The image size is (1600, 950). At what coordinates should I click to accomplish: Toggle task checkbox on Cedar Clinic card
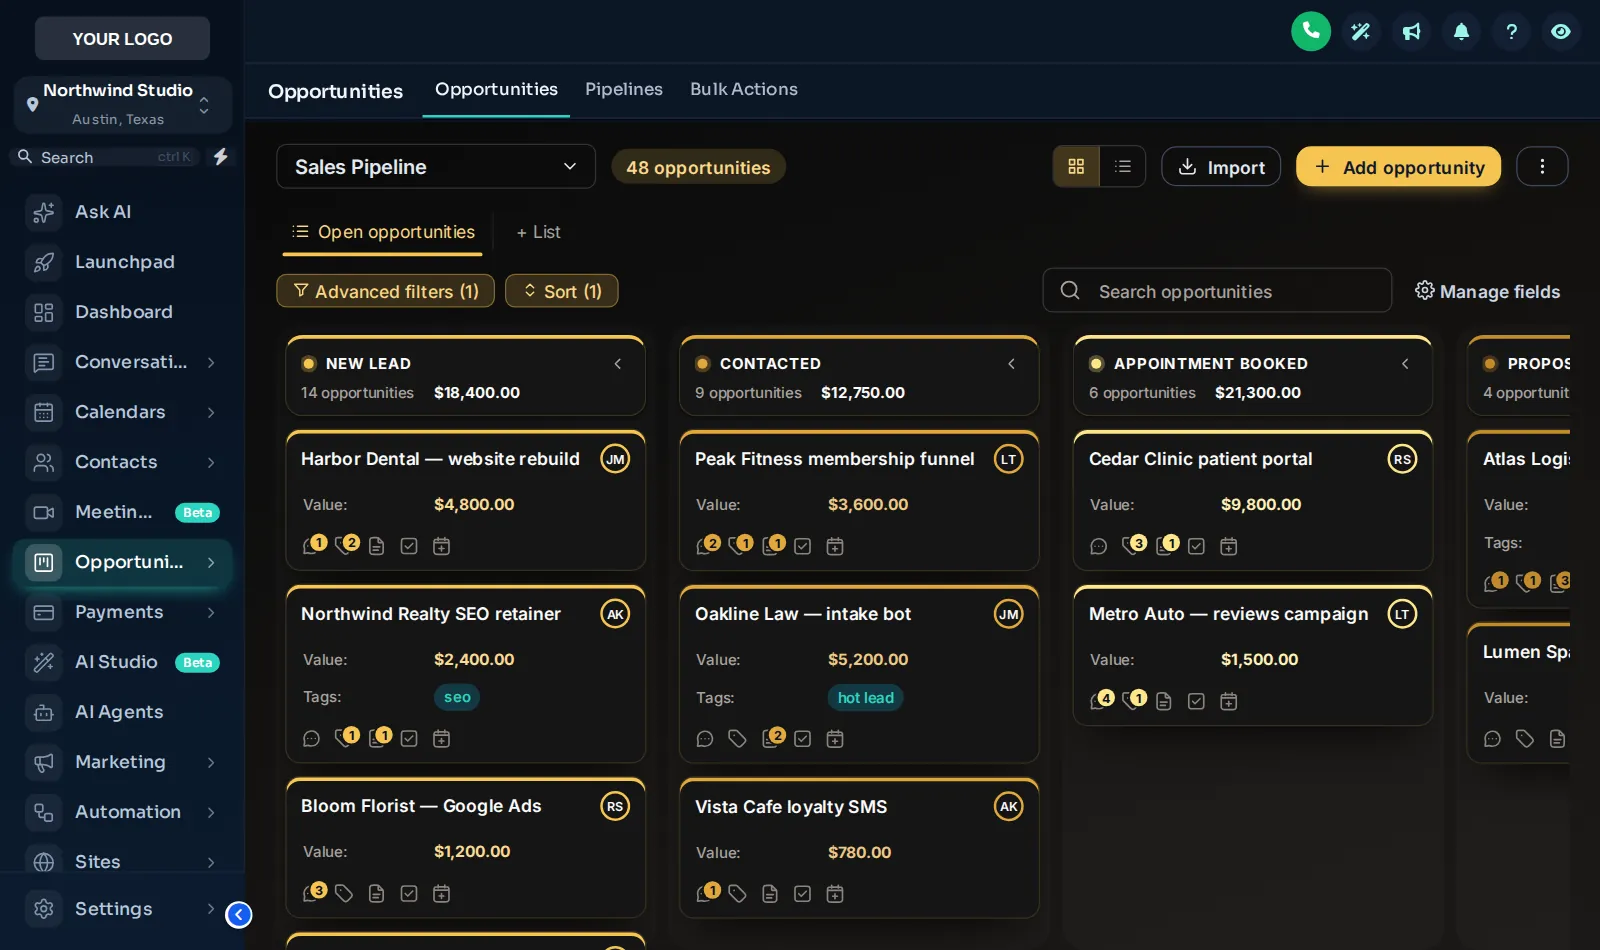(1196, 546)
